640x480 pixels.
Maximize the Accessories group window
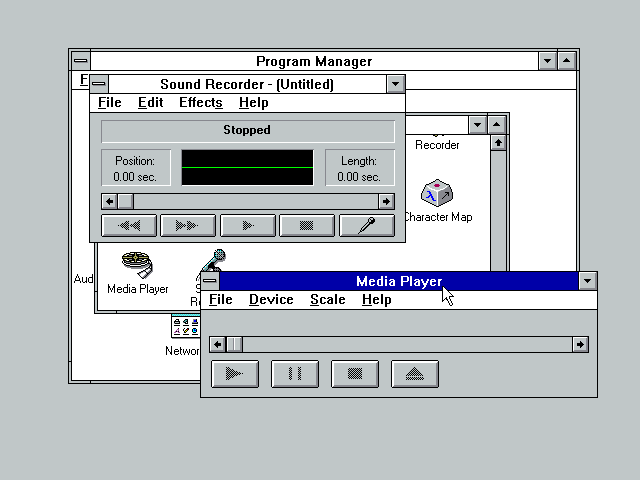(x=496, y=124)
